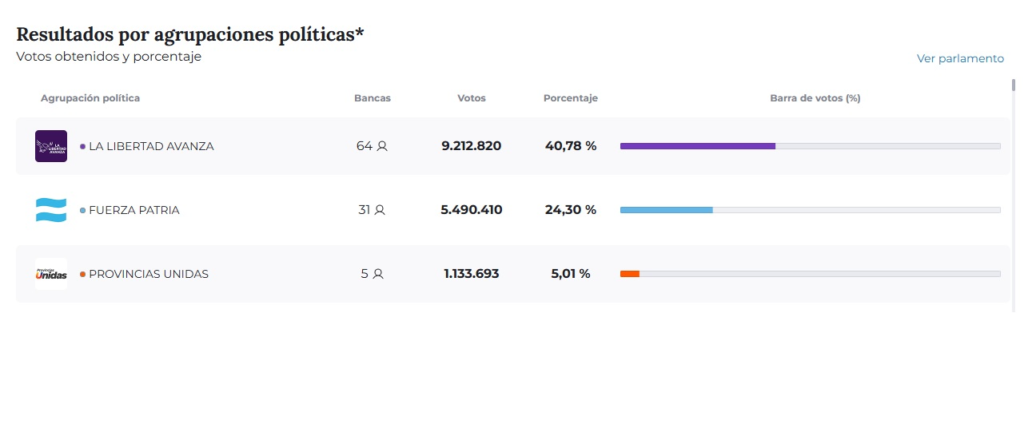This screenshot has width=1024, height=428.
Task: Click the Provincias Unidas party logo
Action: [x=51, y=274]
